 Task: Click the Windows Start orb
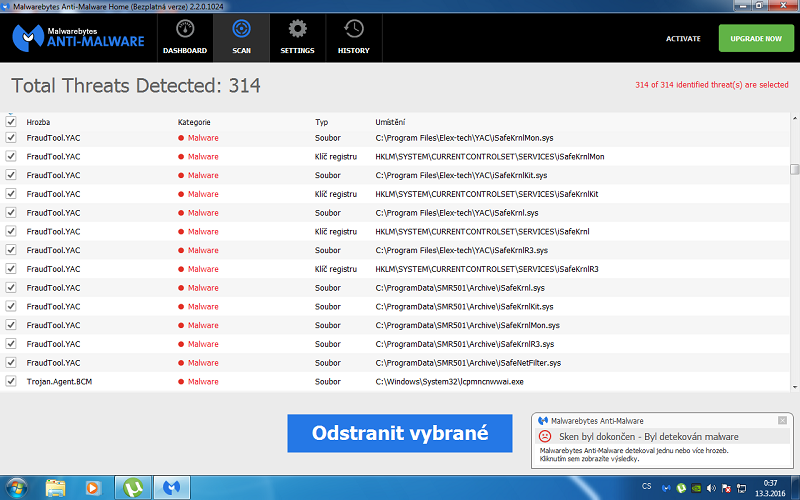click(17, 488)
